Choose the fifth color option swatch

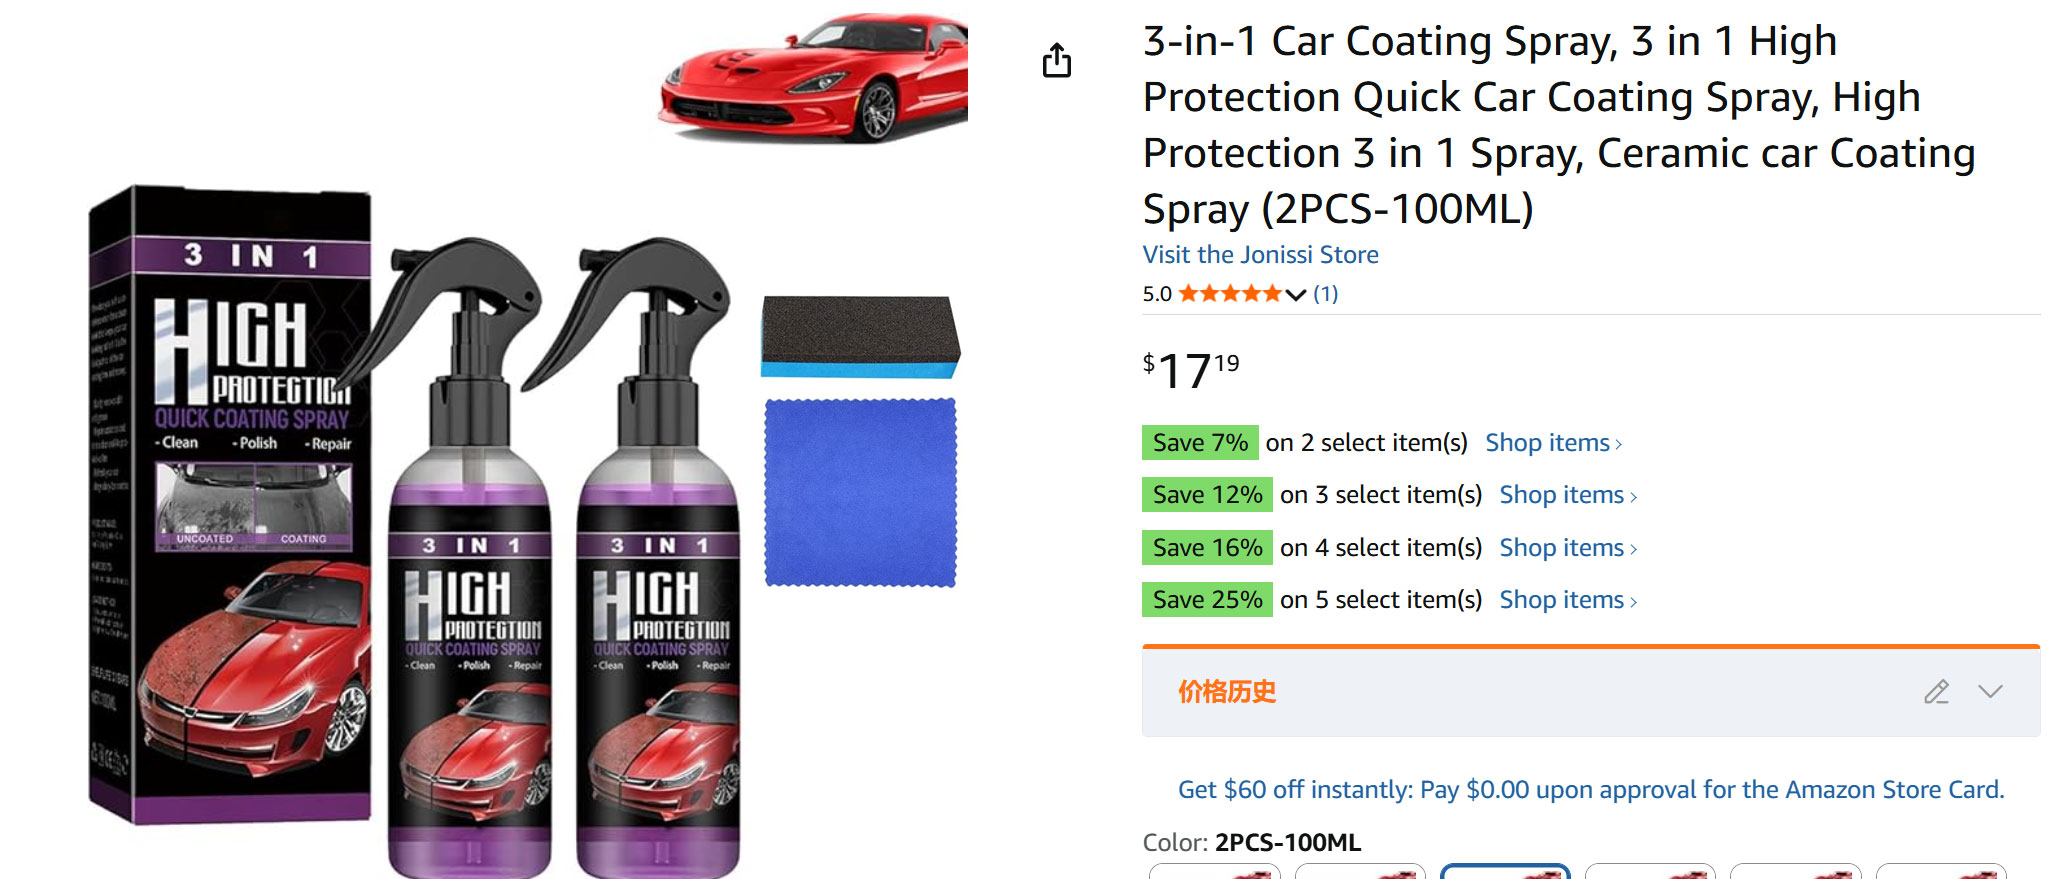click(1795, 871)
